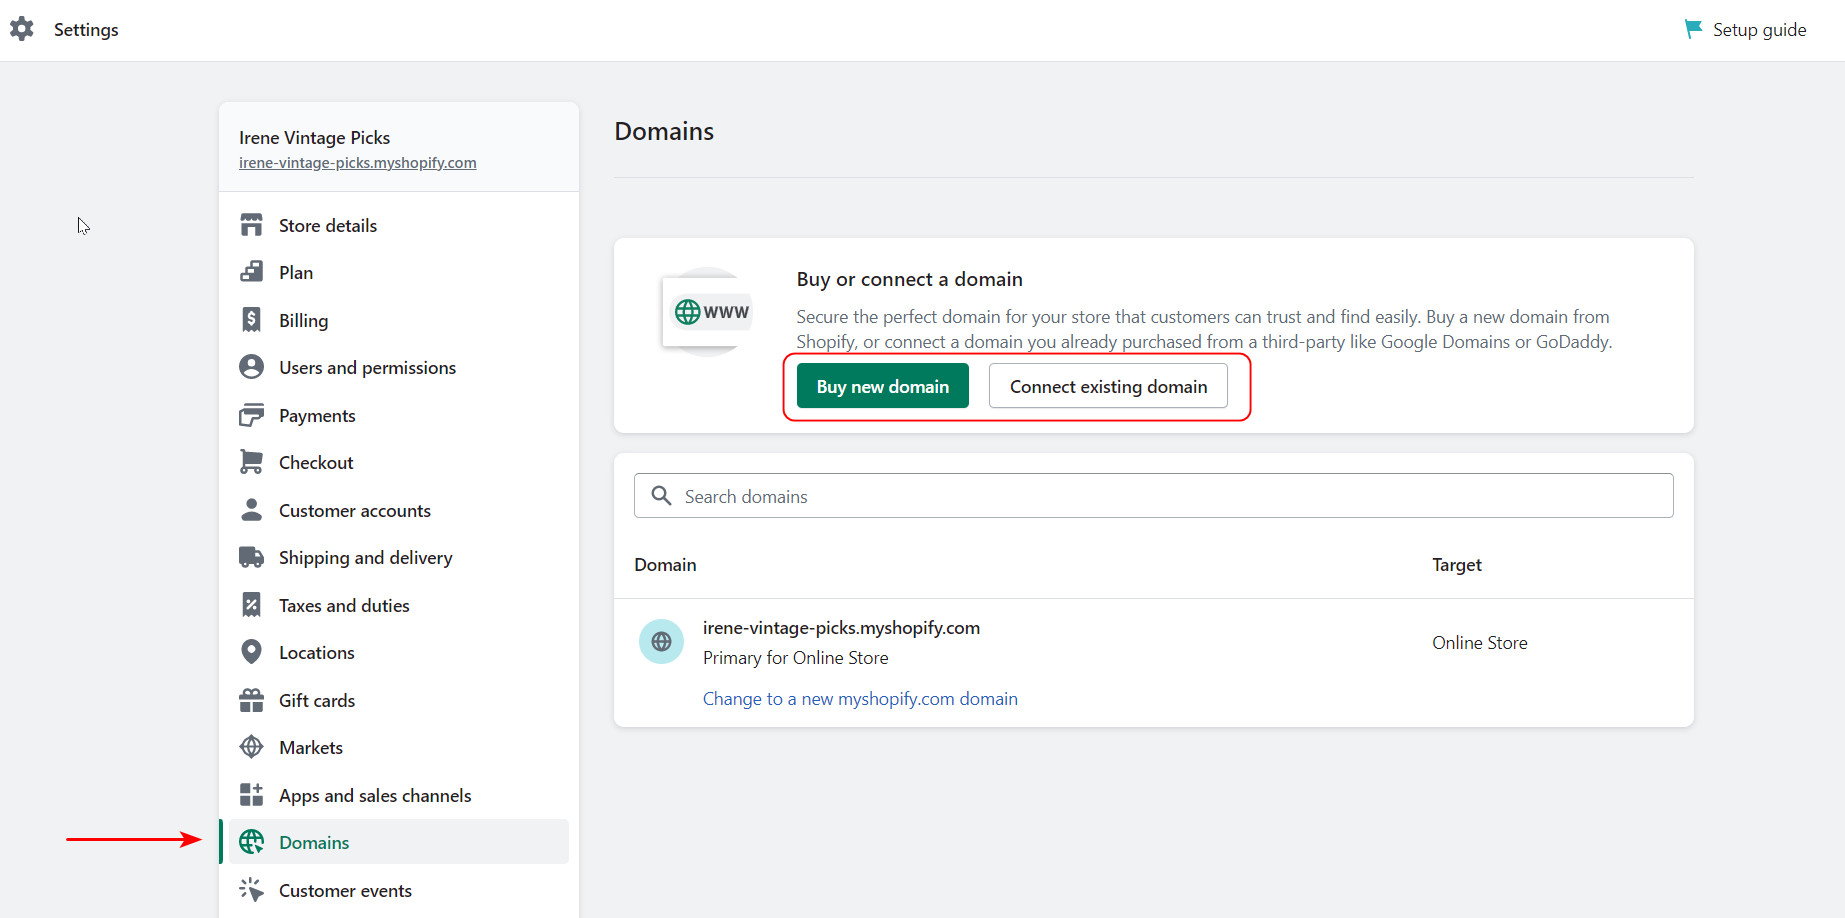Click the Primary for Online Store label
Viewport: 1845px width, 918px height.
tap(796, 657)
